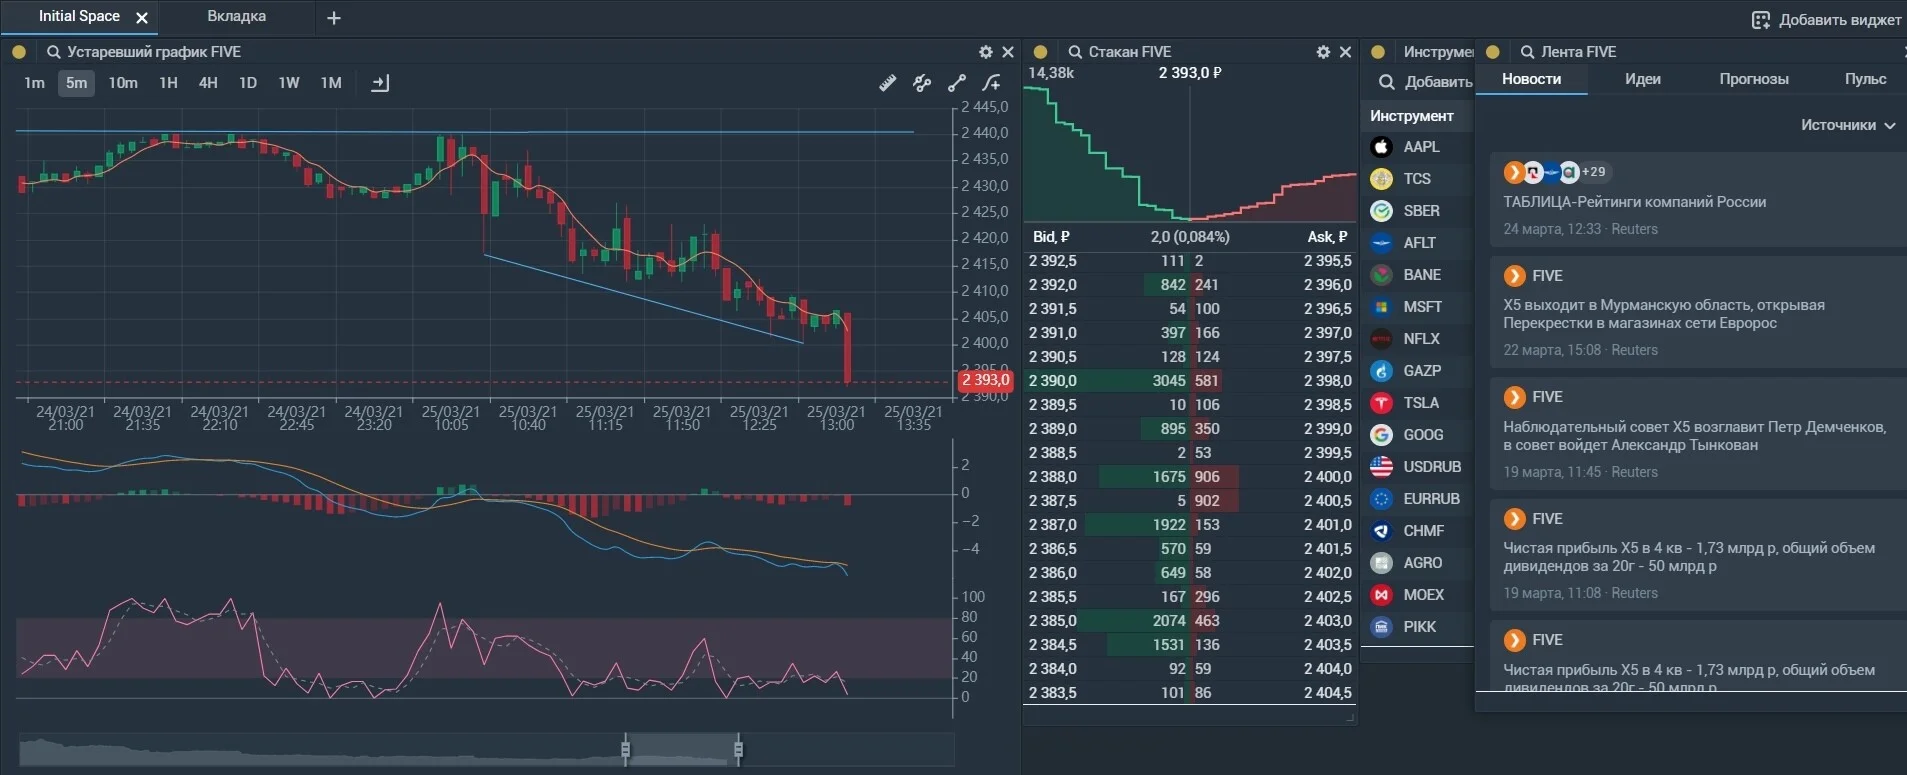Click right handle of chart navigator range
The height and width of the screenshot is (775, 1907).
[x=738, y=749]
